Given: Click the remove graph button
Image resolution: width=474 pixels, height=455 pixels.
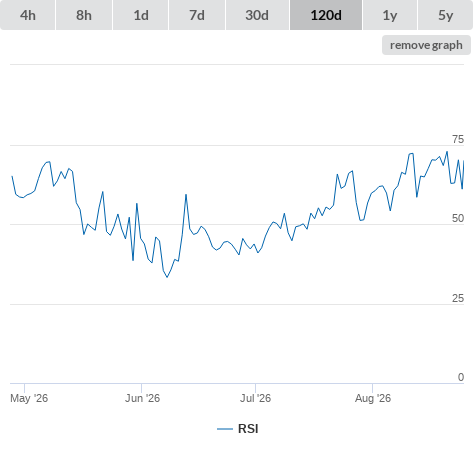Looking at the screenshot, I should click(426, 45).
